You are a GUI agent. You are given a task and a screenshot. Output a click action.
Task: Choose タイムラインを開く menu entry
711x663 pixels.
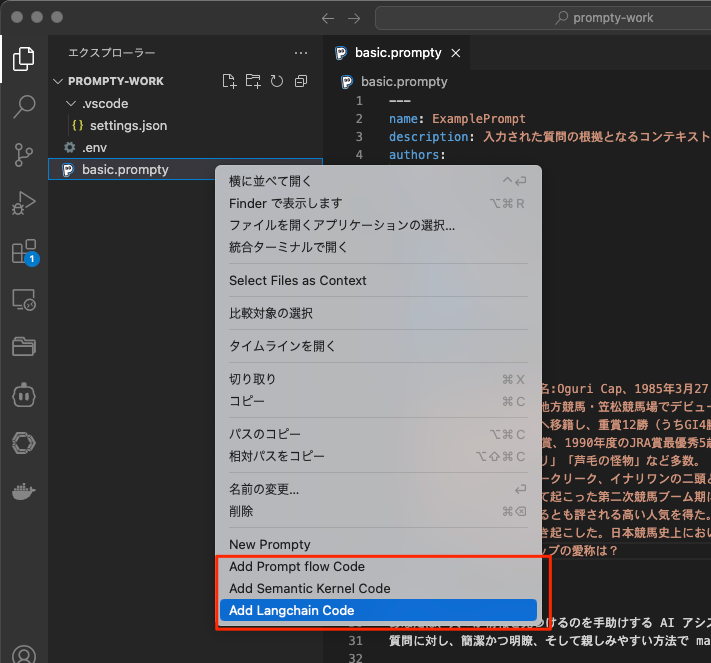(x=378, y=346)
